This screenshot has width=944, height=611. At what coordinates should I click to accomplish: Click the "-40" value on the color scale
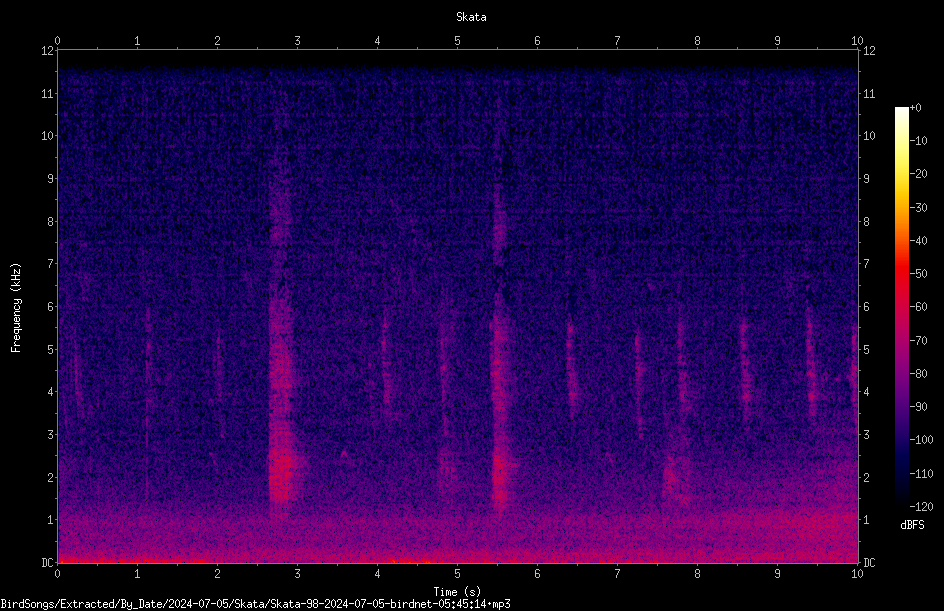click(919, 241)
